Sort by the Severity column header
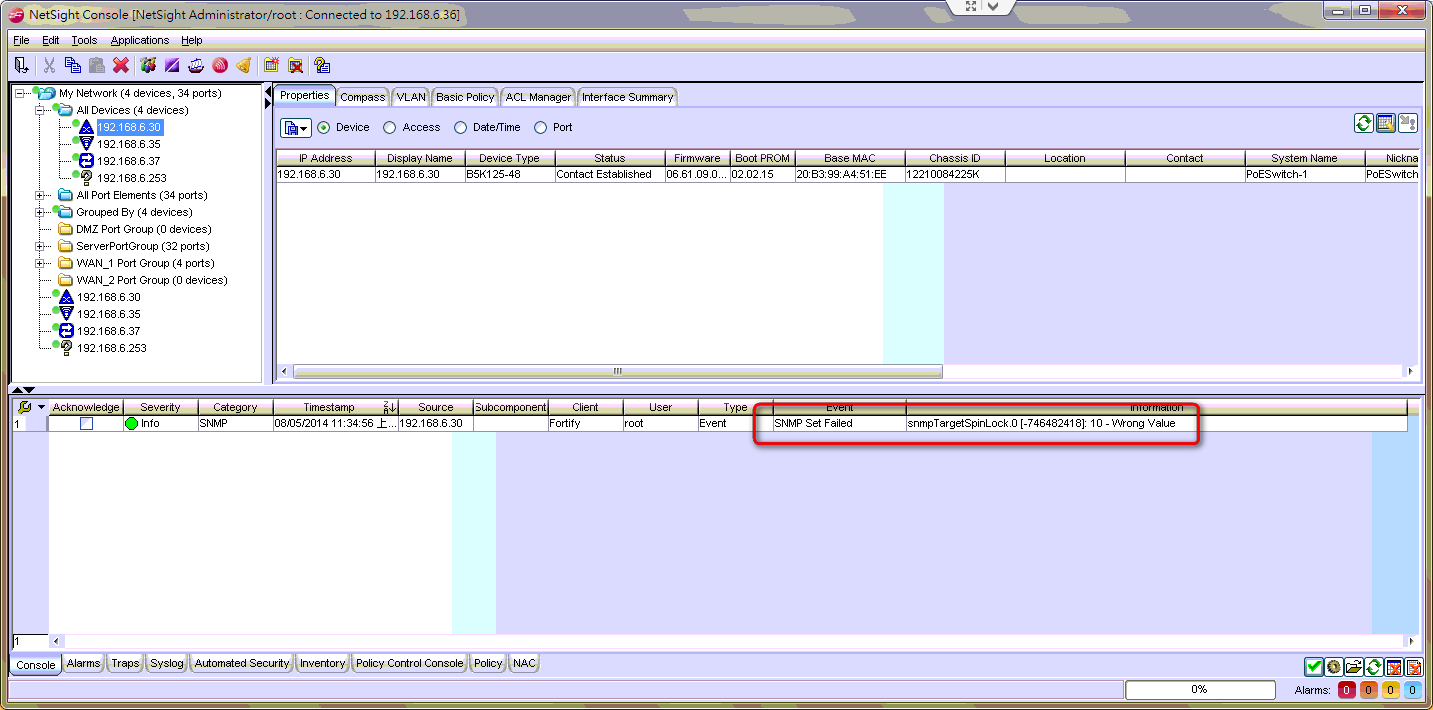This screenshot has width=1433, height=710. pos(160,407)
